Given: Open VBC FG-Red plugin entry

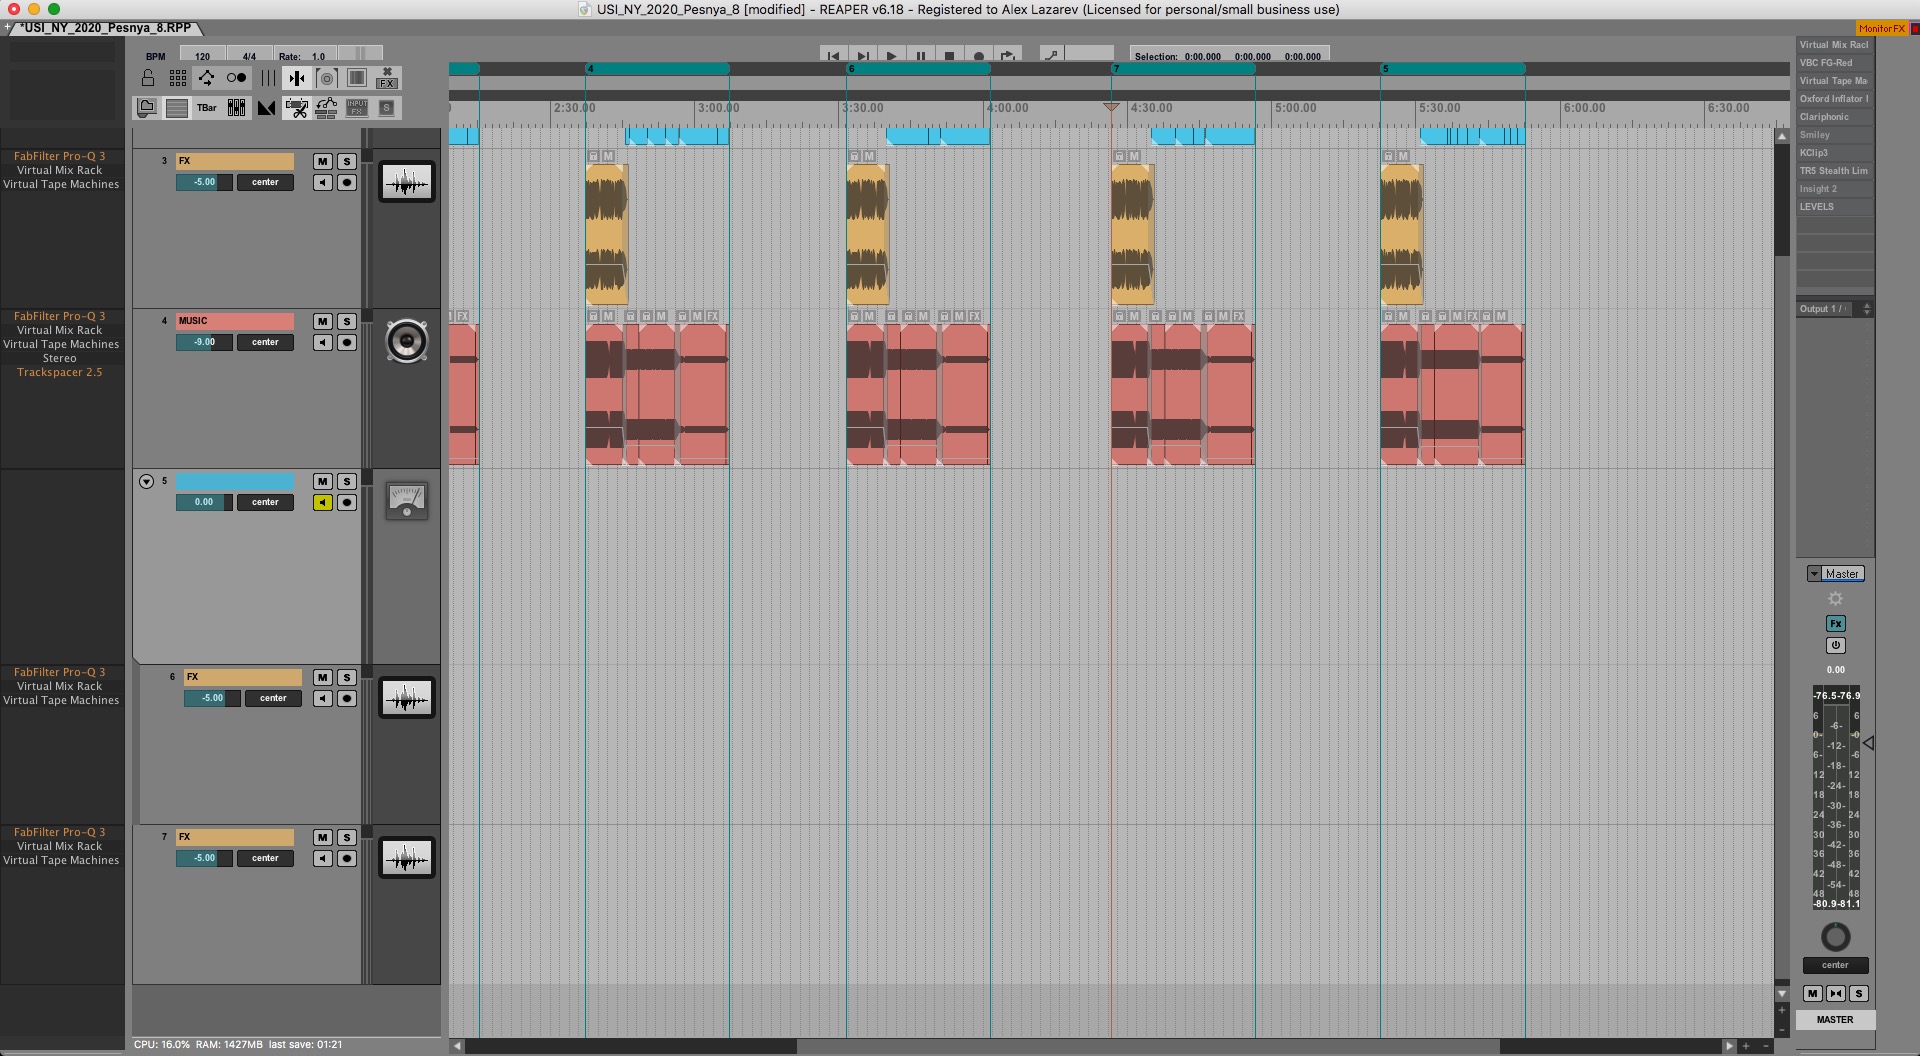Looking at the screenshot, I should (x=1834, y=63).
